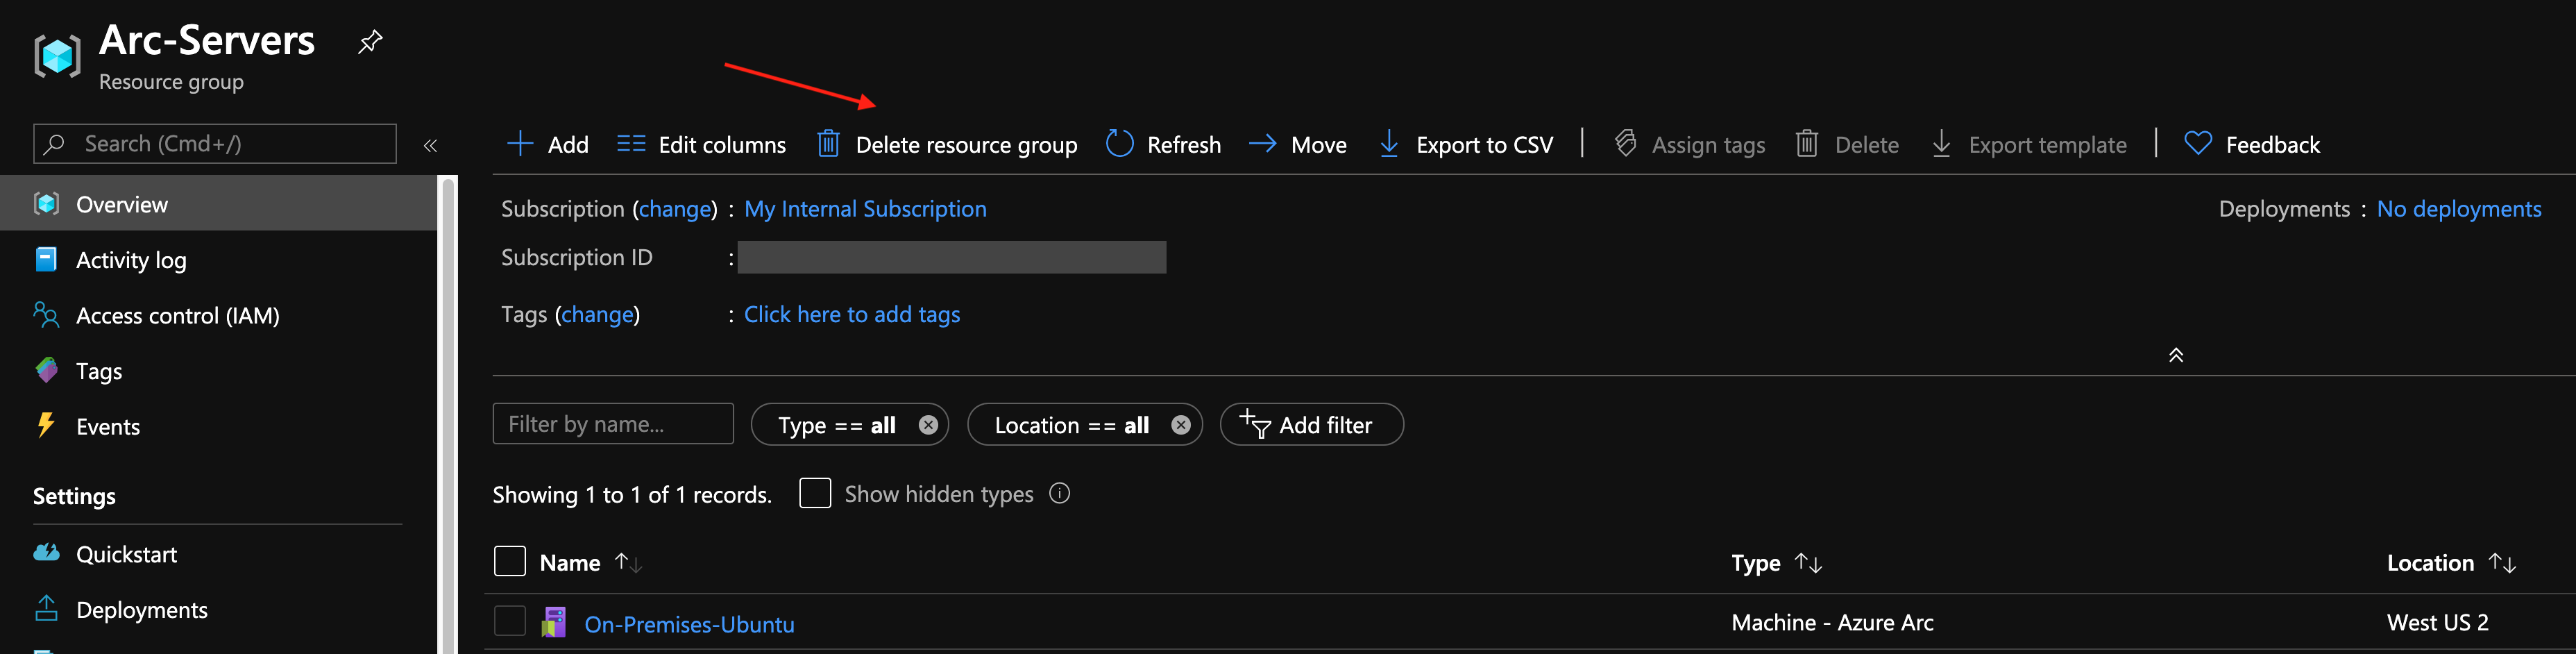The width and height of the screenshot is (2576, 654).
Task: Collapse the sidebar with double chevron
Action: (x=430, y=145)
